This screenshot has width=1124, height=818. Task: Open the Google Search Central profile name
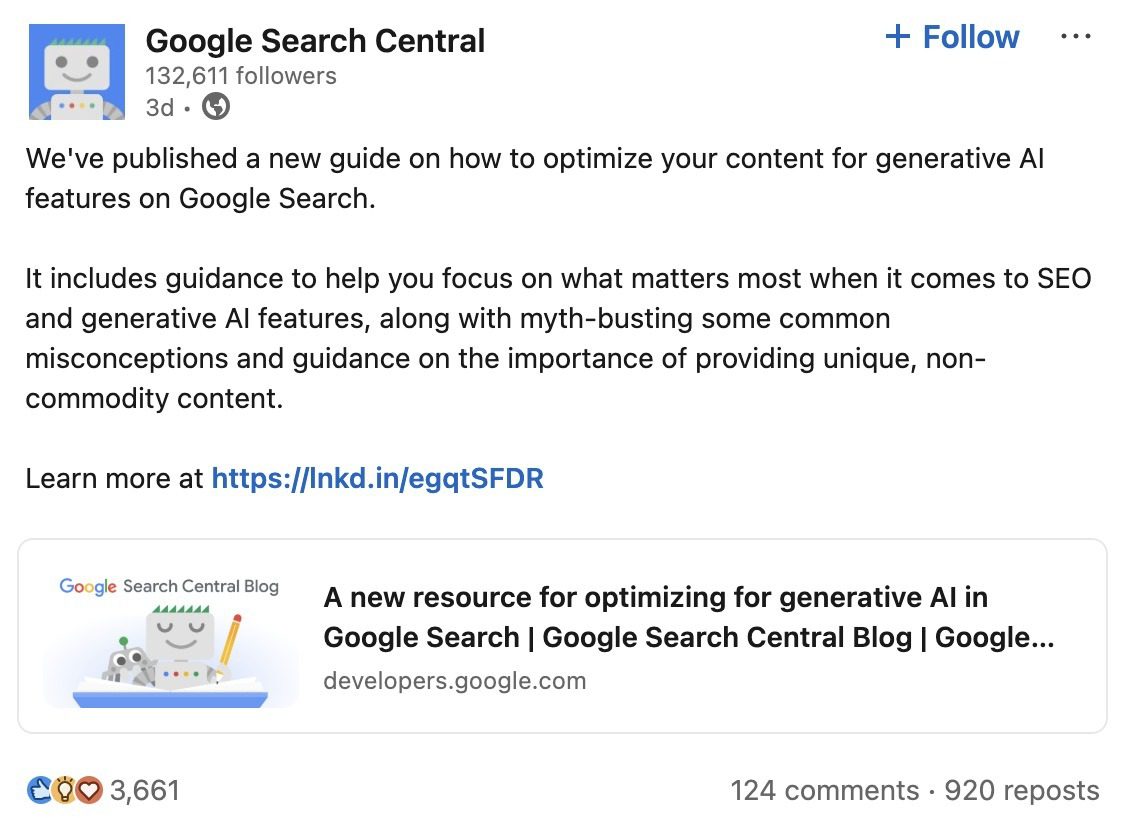point(315,41)
